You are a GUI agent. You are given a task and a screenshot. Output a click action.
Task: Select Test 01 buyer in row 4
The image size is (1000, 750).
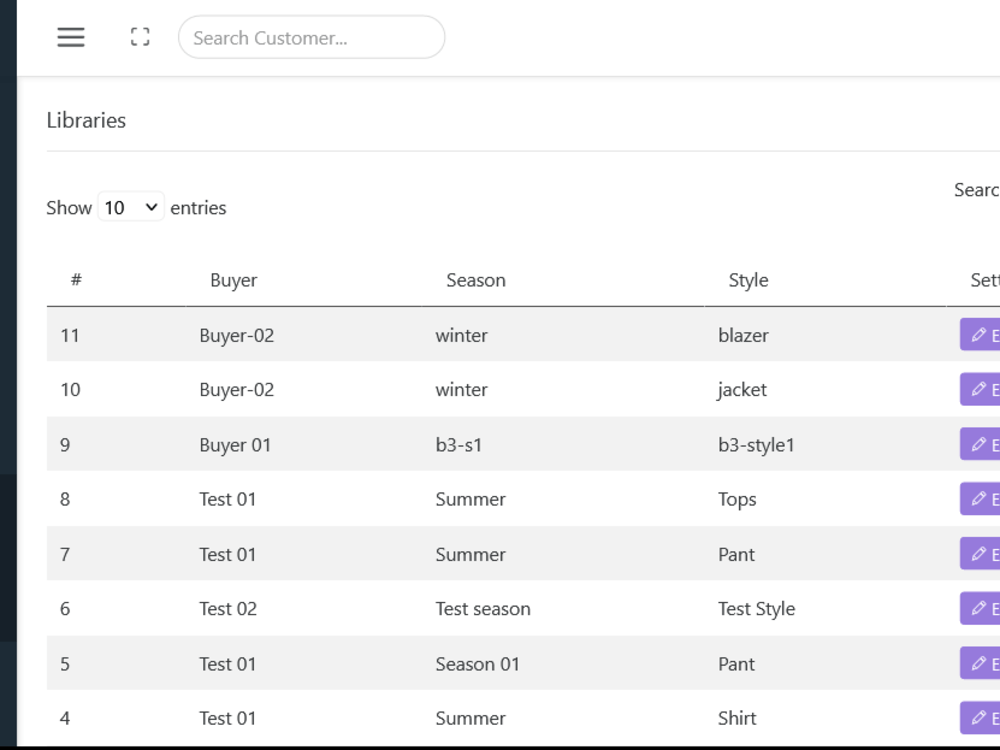point(228,719)
